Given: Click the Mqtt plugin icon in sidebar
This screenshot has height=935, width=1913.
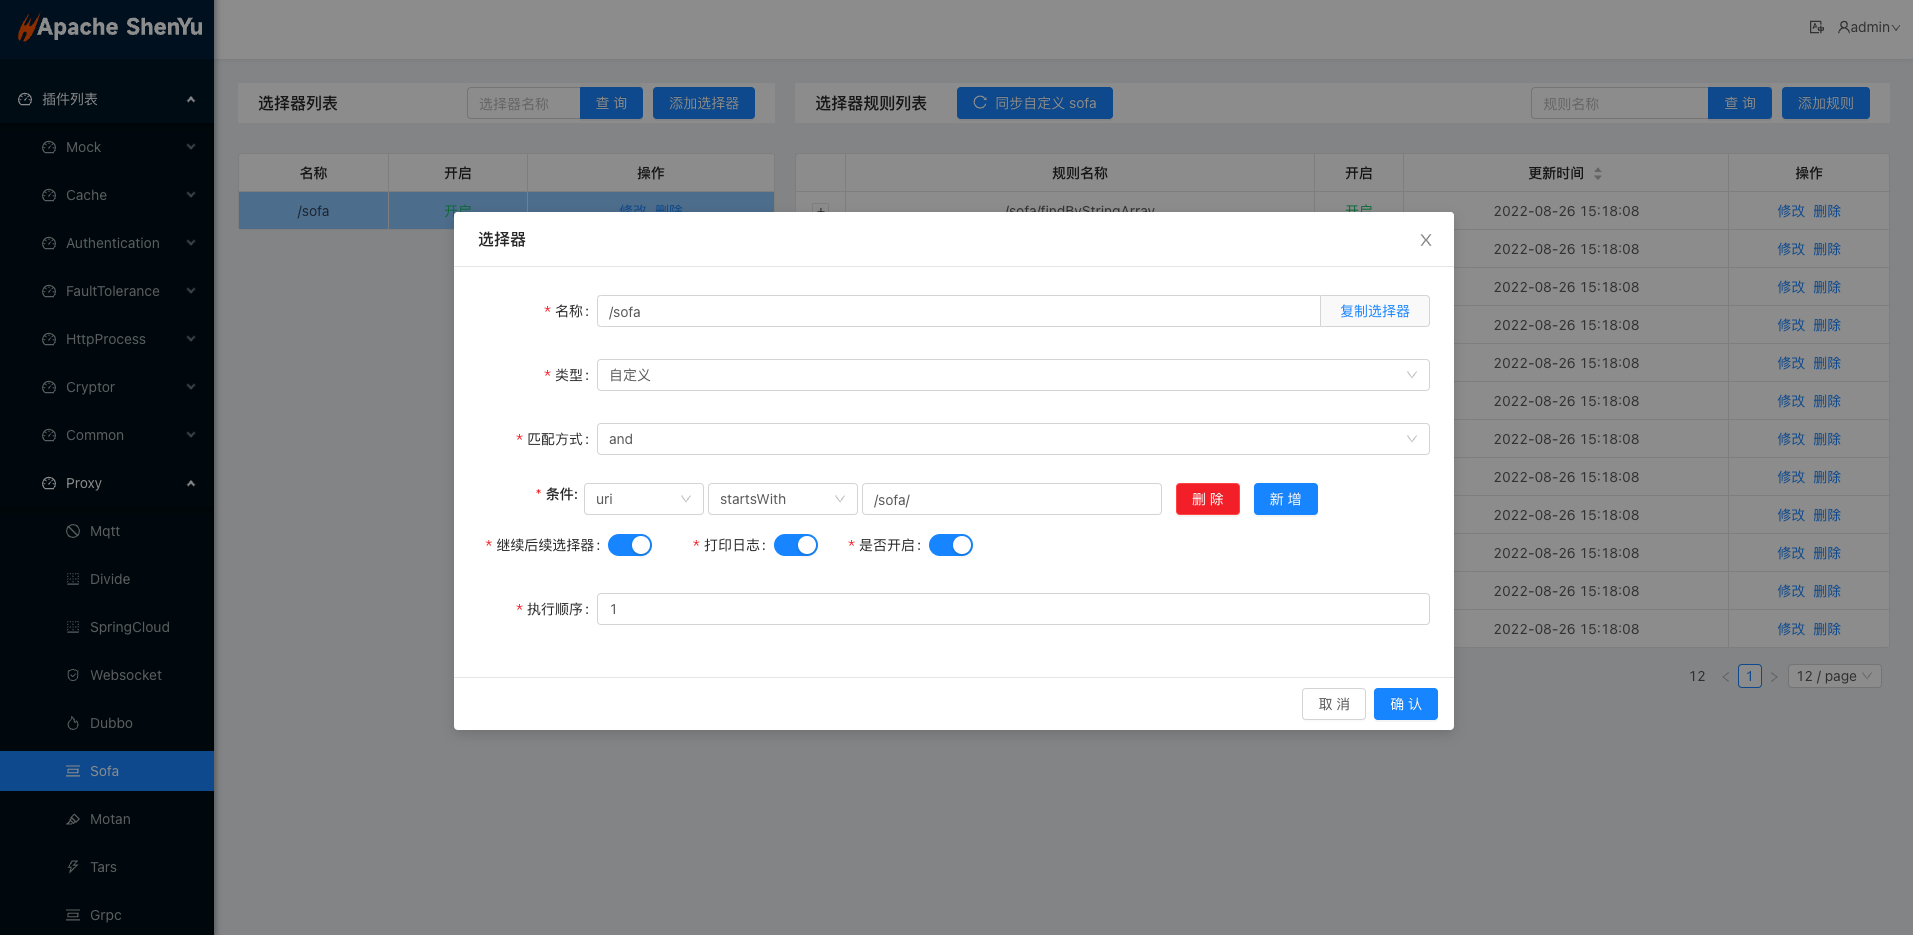Looking at the screenshot, I should click(73, 531).
